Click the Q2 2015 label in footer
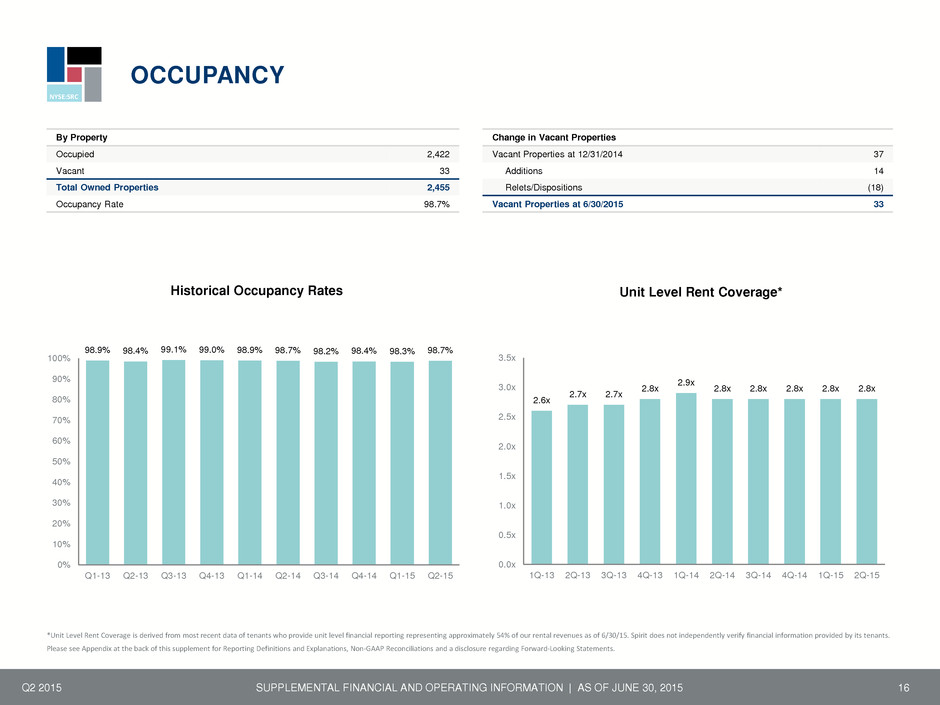The image size is (940, 705). (x=41, y=688)
